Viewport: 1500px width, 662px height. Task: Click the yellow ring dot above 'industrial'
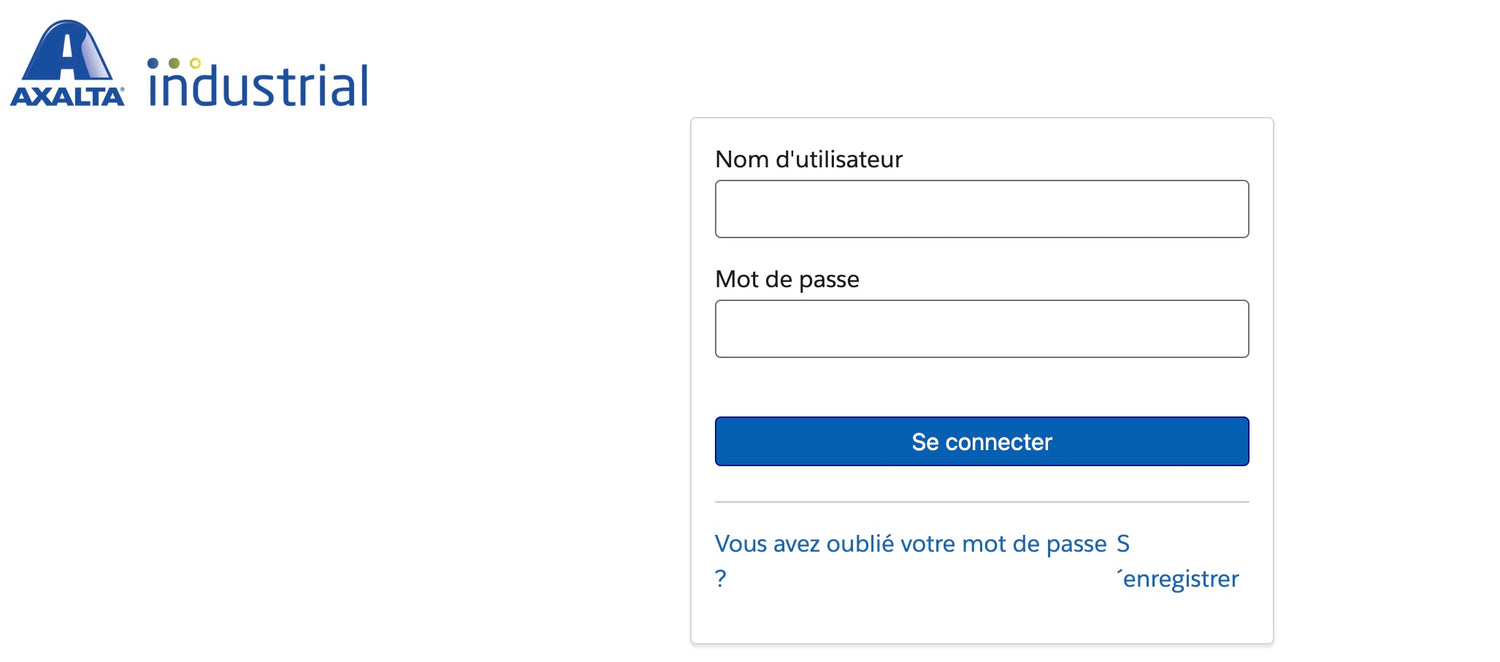195,63
